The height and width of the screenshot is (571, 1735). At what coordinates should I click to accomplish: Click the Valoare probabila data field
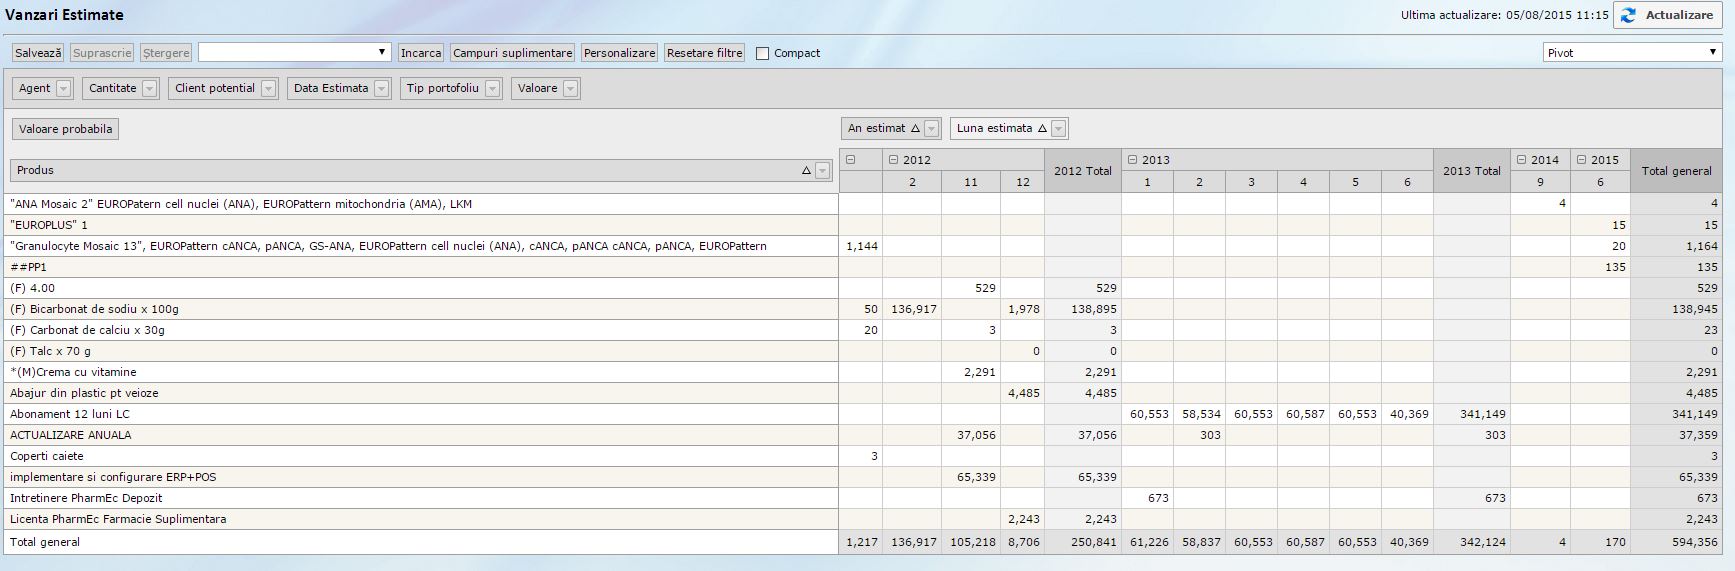(x=65, y=129)
